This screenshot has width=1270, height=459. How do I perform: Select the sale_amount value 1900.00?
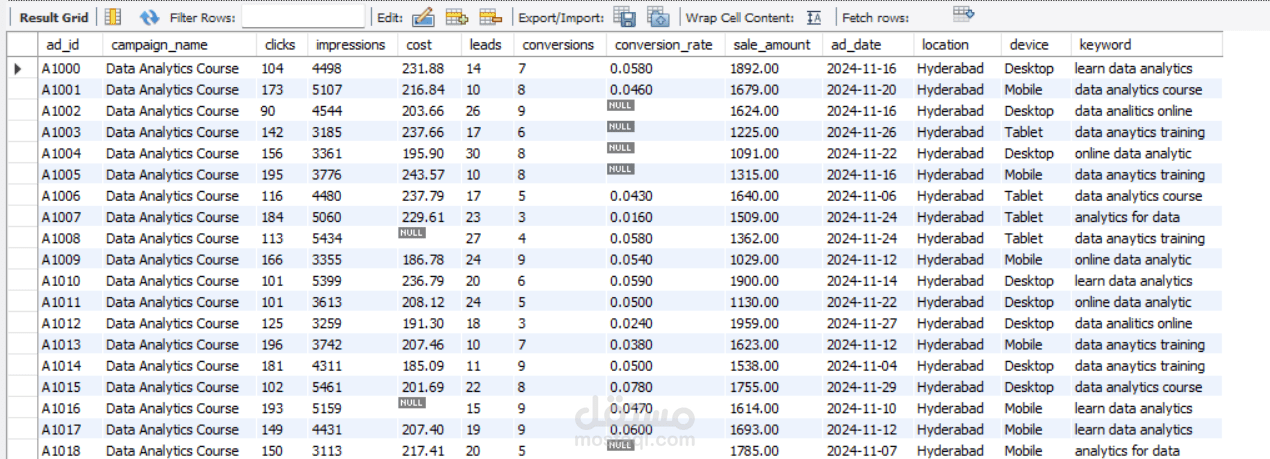pos(755,280)
